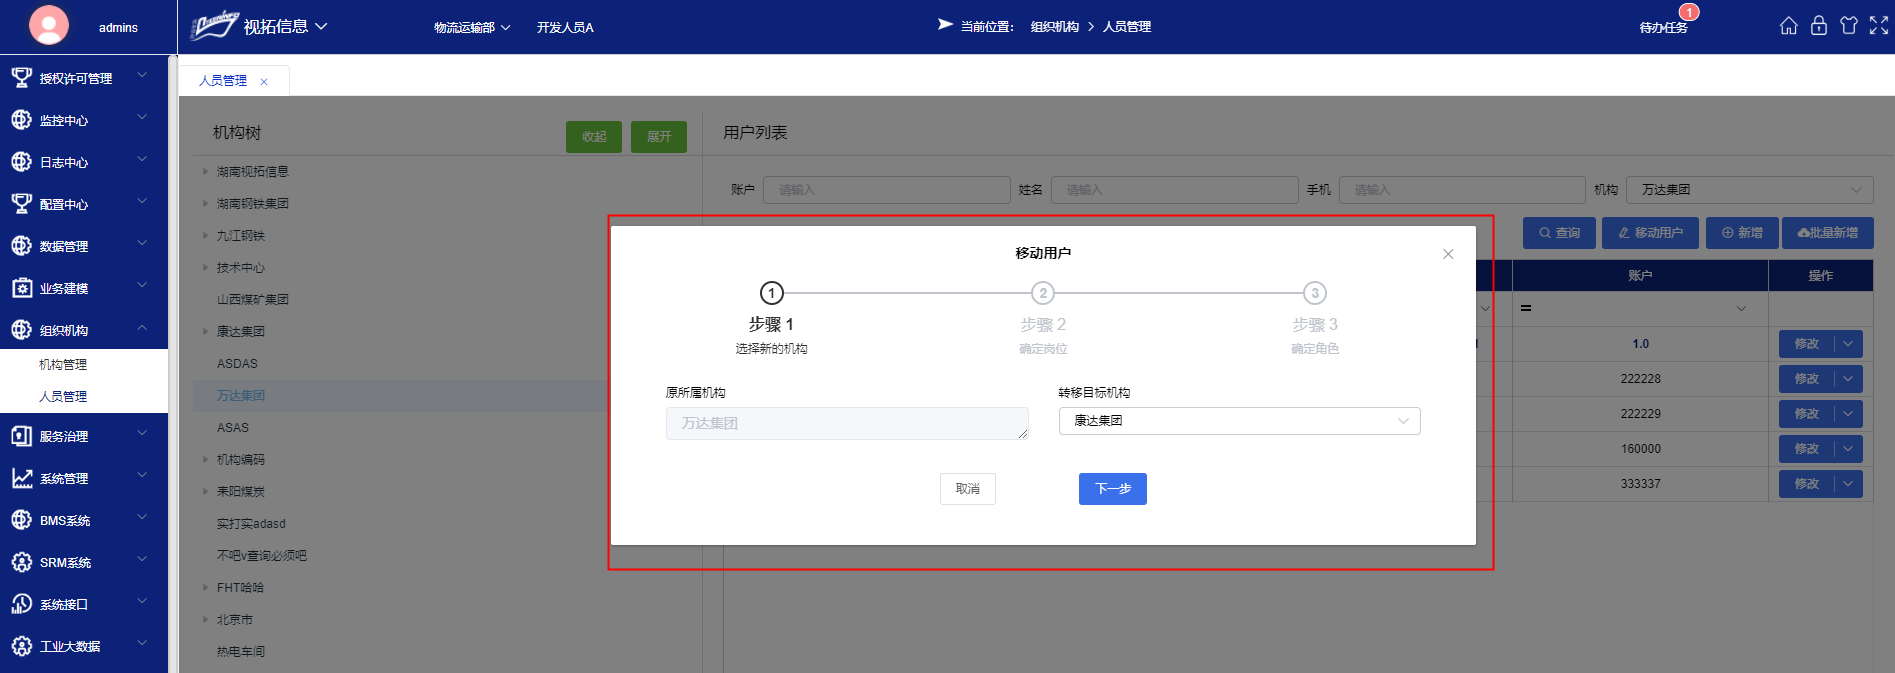Expand the 系统管理 sidebar chevron
Image resolution: width=1895 pixels, height=673 pixels.
[142, 476]
